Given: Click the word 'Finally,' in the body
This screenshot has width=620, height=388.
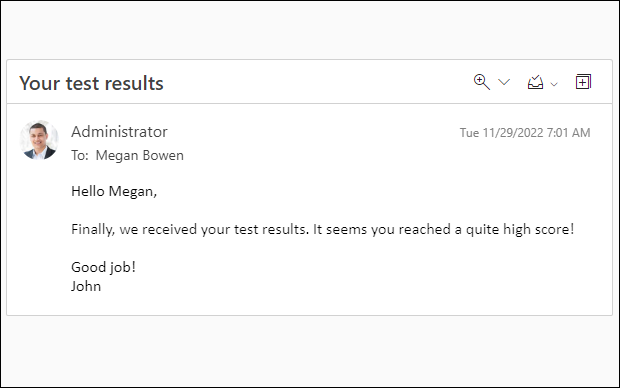Looking at the screenshot, I should pos(93,229).
